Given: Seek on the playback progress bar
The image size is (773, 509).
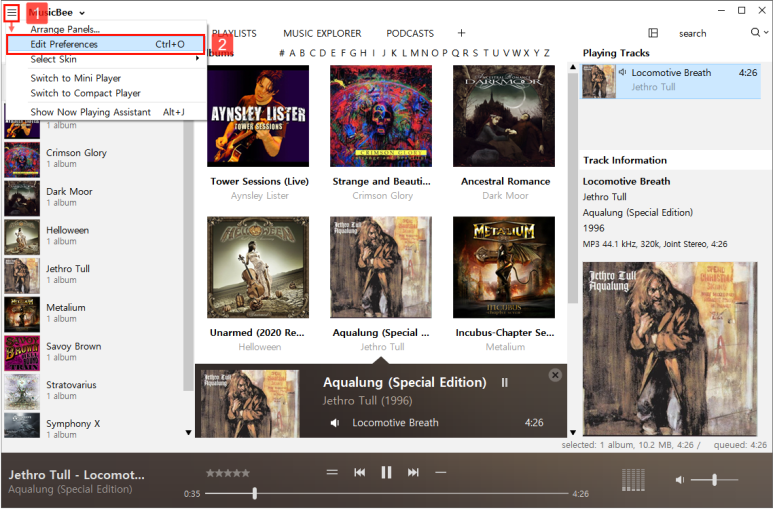Looking at the screenshot, I should pyautogui.click(x=386, y=493).
